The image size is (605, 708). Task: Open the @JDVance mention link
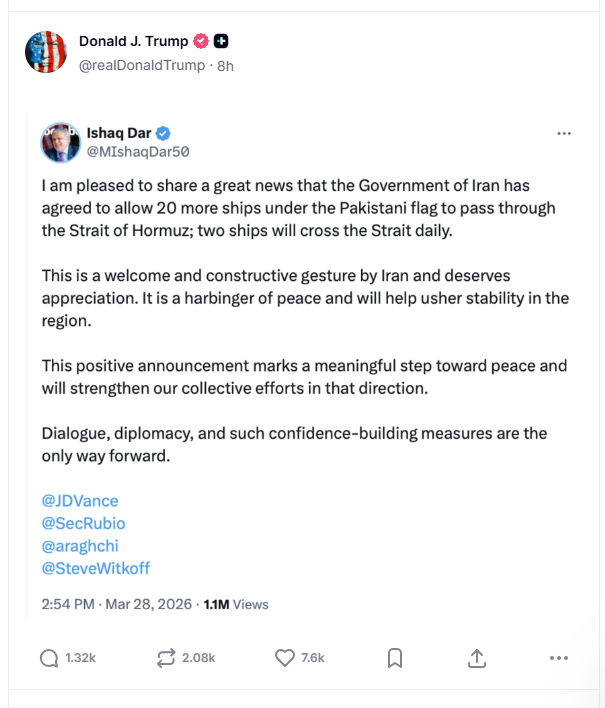pyautogui.click(x=80, y=501)
